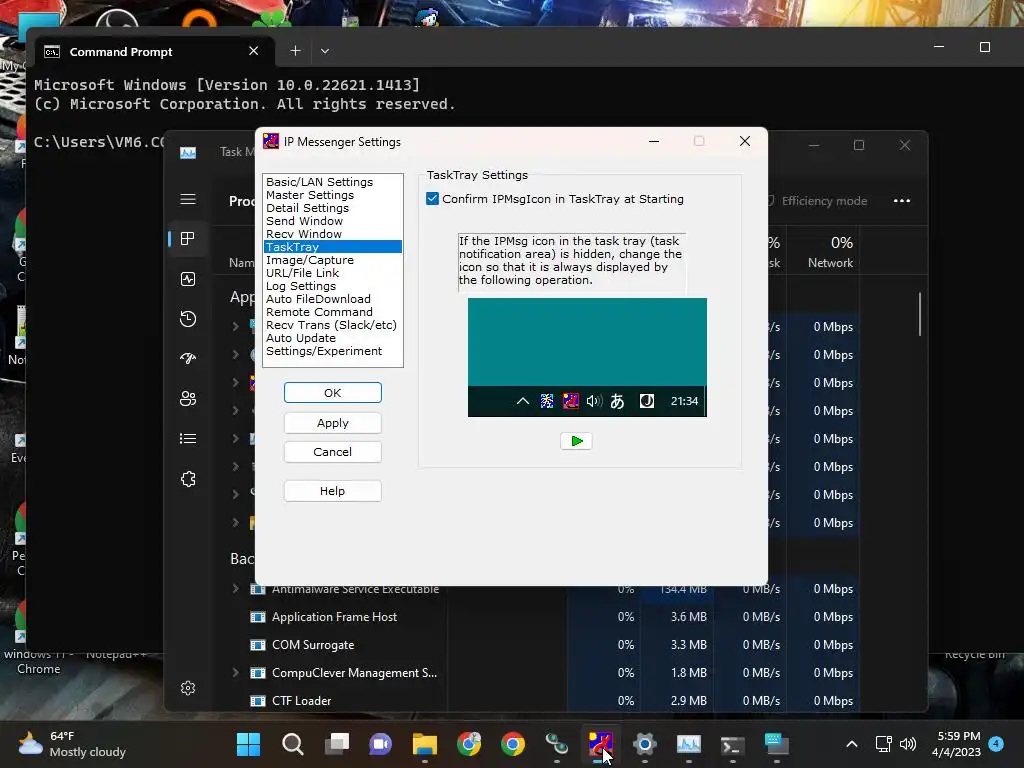The width and height of the screenshot is (1024, 768).
Task: Open clock showing 5:59 PM
Action: [x=956, y=744]
